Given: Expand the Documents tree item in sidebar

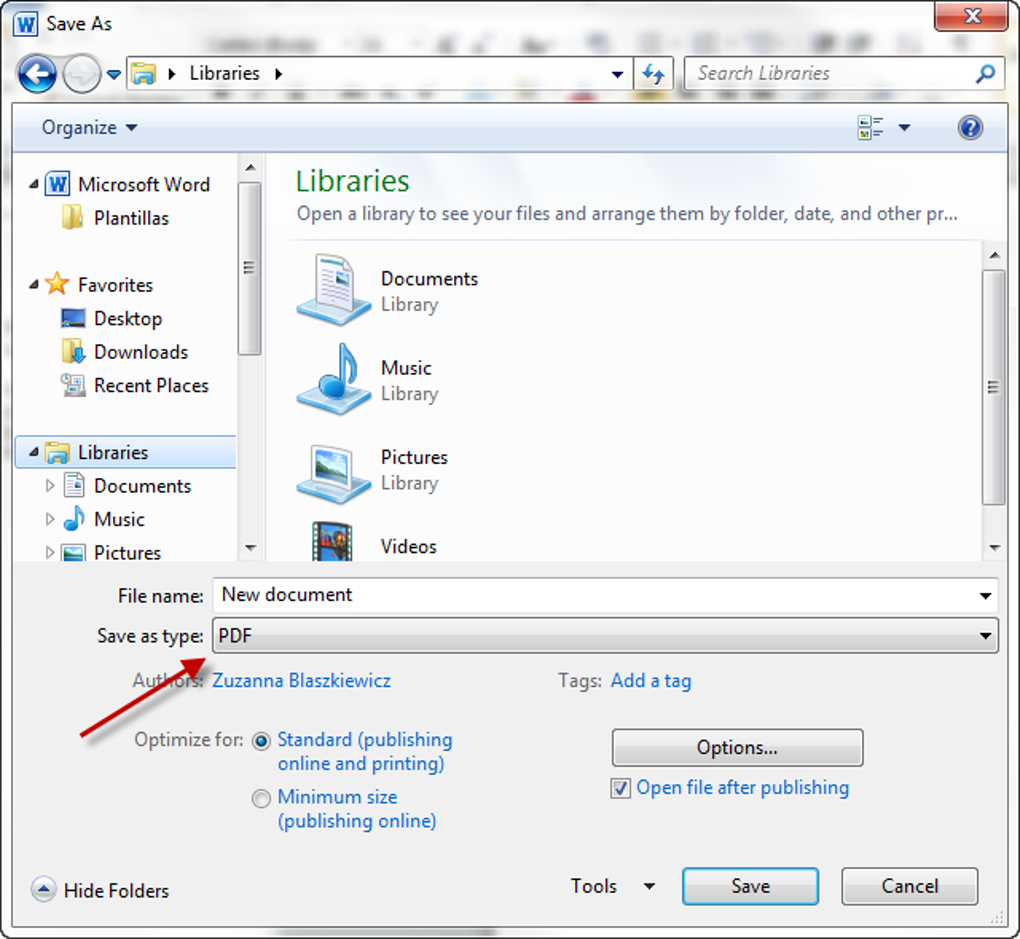Looking at the screenshot, I should point(50,485).
